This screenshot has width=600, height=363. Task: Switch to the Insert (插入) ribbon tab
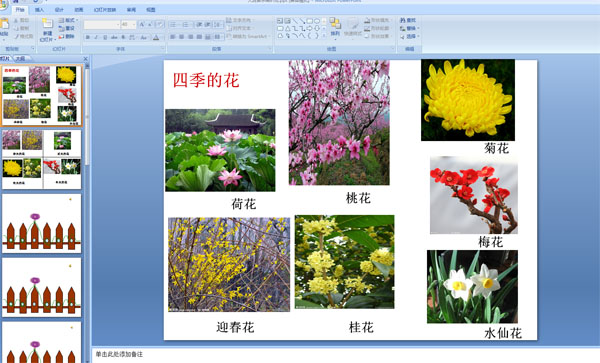tap(39, 10)
